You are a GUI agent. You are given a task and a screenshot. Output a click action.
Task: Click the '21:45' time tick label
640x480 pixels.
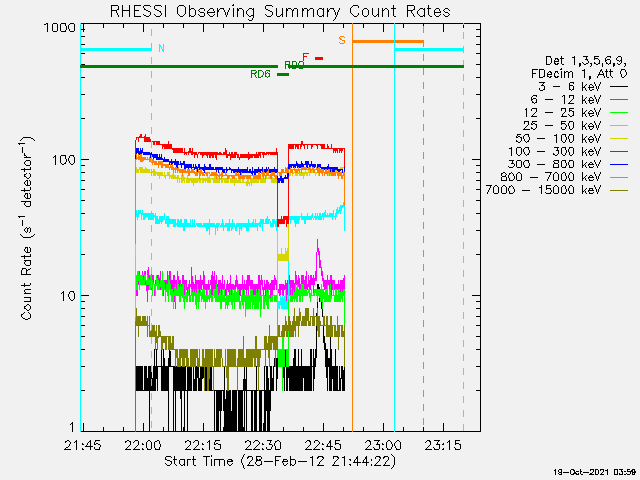tap(82, 445)
